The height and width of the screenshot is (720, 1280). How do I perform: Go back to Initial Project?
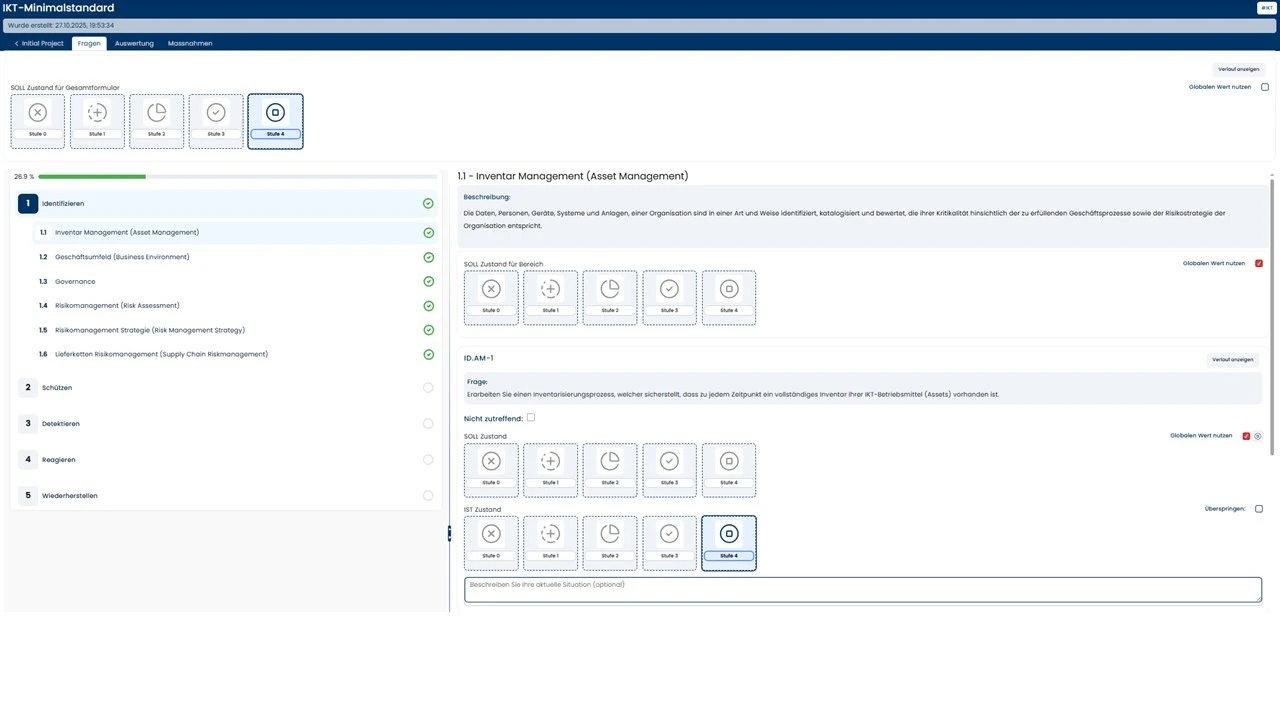[x=39, y=44]
